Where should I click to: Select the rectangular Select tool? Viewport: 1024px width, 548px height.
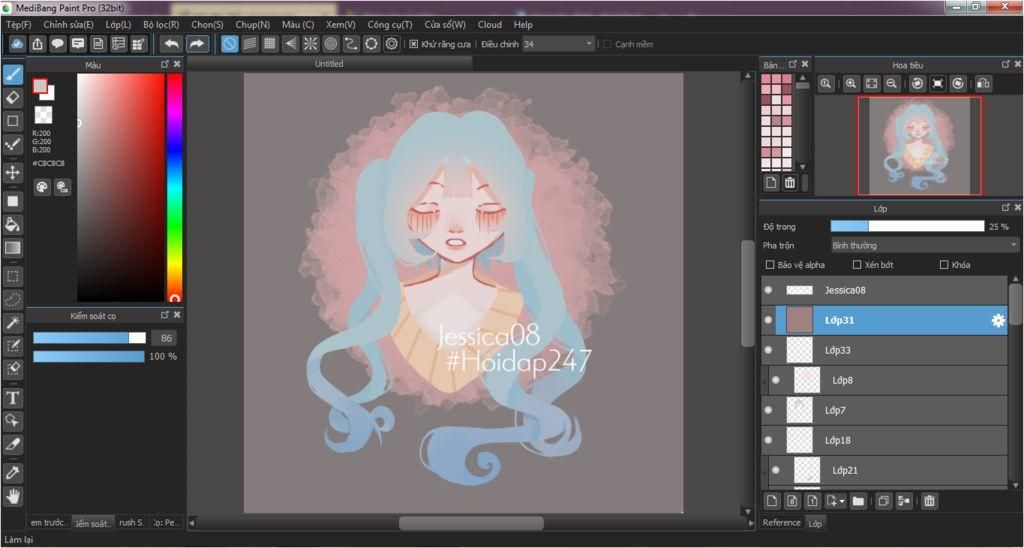[x=12, y=276]
